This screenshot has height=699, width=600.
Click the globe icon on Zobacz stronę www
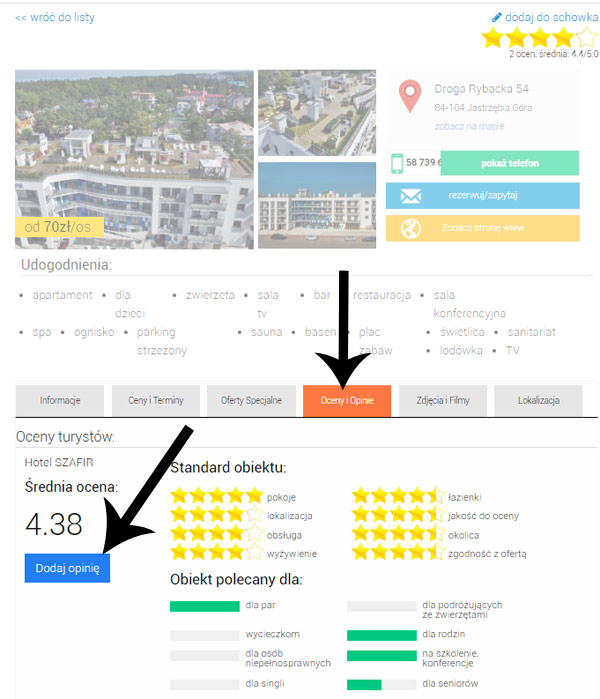tap(411, 228)
